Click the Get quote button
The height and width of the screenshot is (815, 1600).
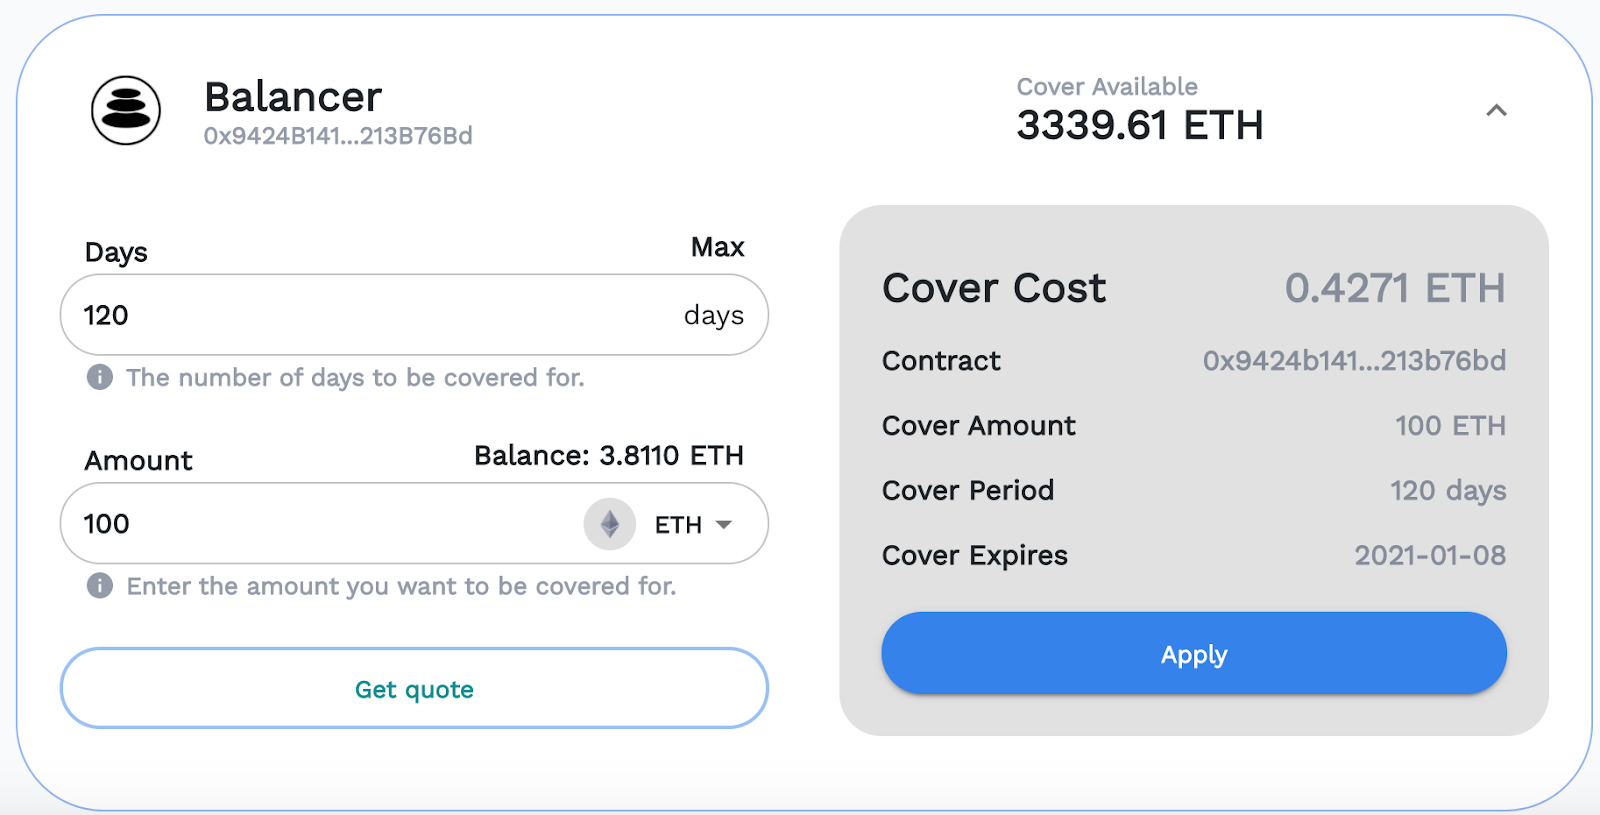coord(414,688)
